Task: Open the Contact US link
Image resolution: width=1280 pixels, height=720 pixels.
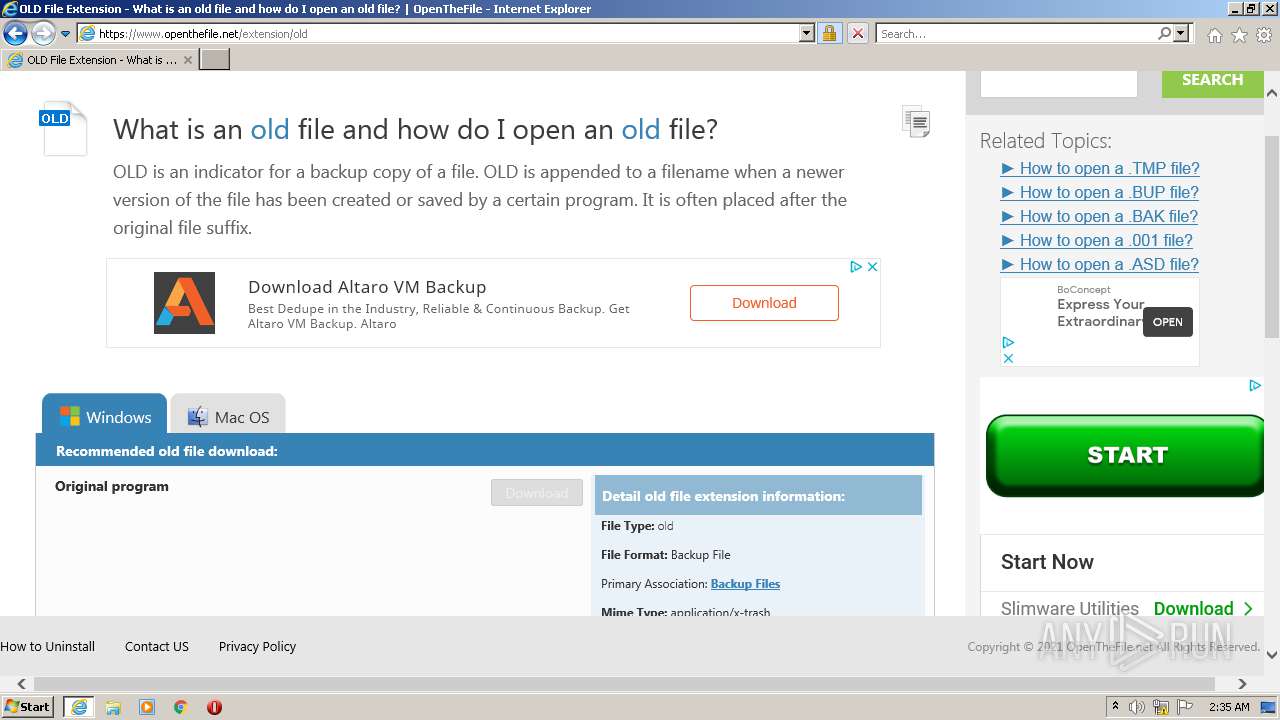Action: coord(157,647)
